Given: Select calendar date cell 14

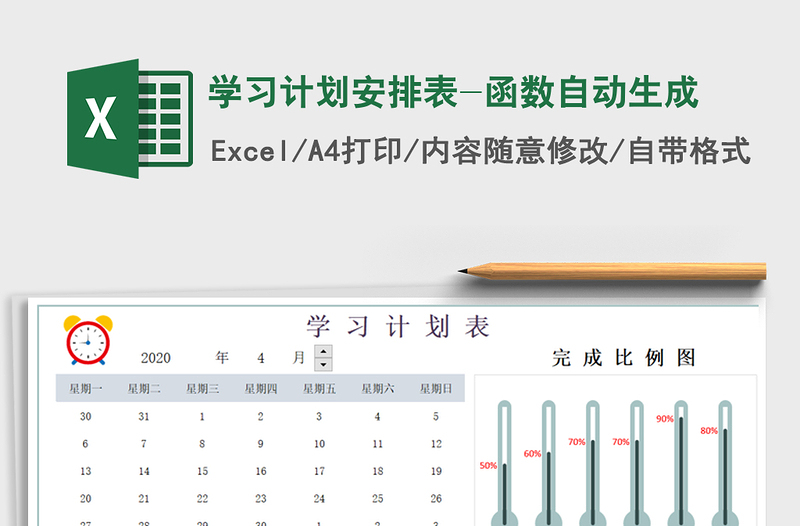Looking at the screenshot, I should click(x=144, y=471).
